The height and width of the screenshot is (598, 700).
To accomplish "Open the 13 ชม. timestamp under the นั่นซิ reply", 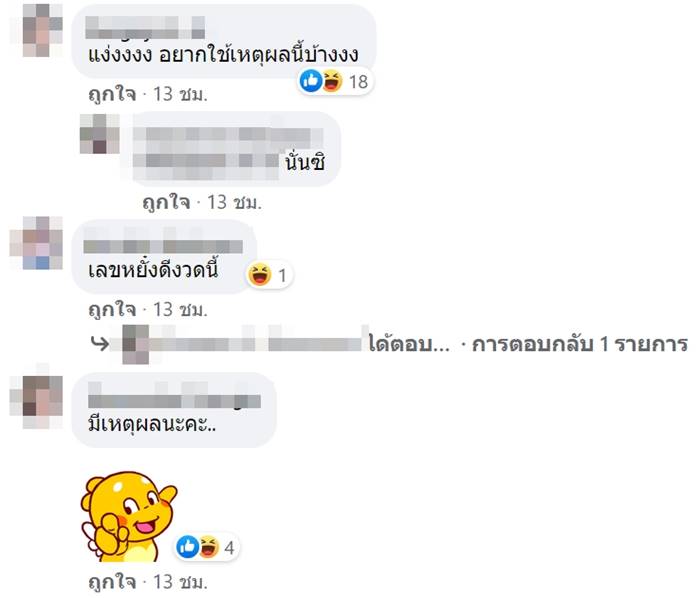I will coord(234,202).
